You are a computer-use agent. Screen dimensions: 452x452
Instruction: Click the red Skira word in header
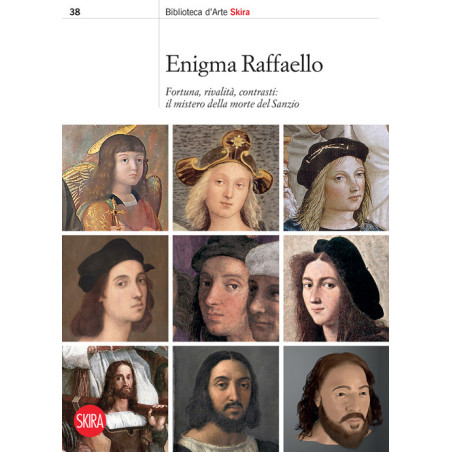click(x=240, y=12)
